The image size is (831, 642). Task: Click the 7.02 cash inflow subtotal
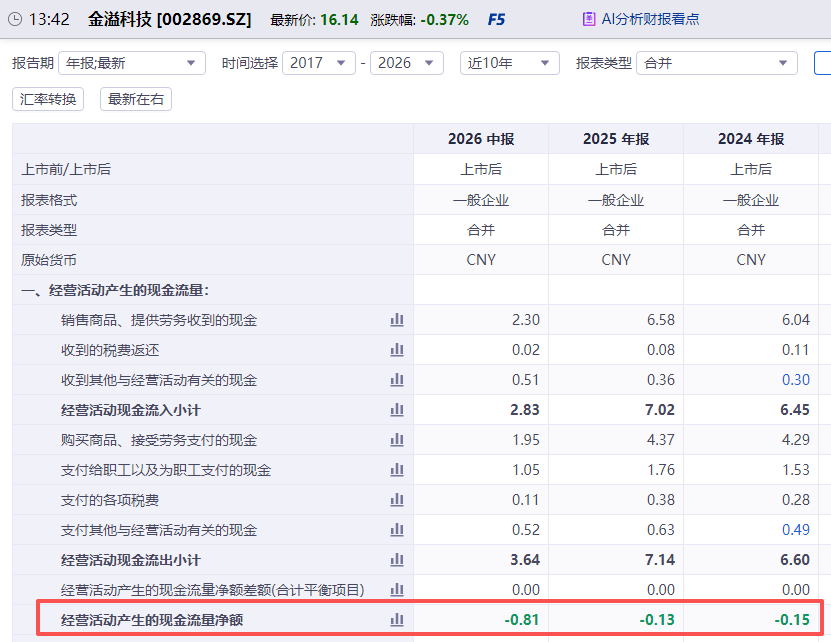click(x=660, y=410)
